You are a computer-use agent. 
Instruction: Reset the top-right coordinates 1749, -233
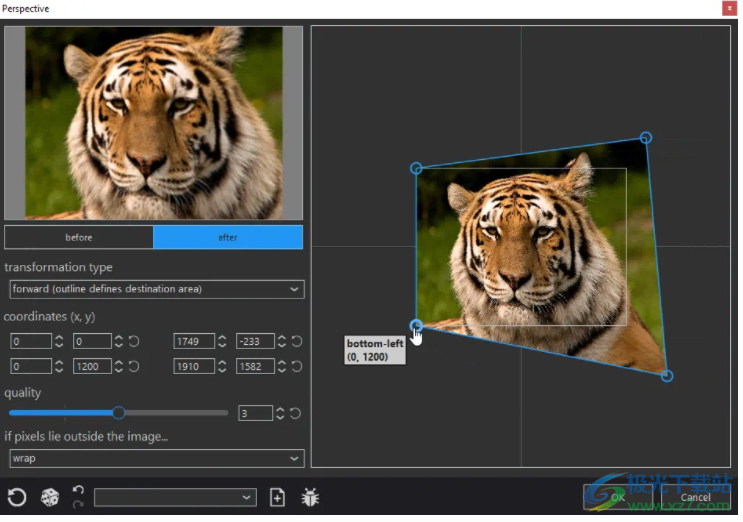point(297,341)
